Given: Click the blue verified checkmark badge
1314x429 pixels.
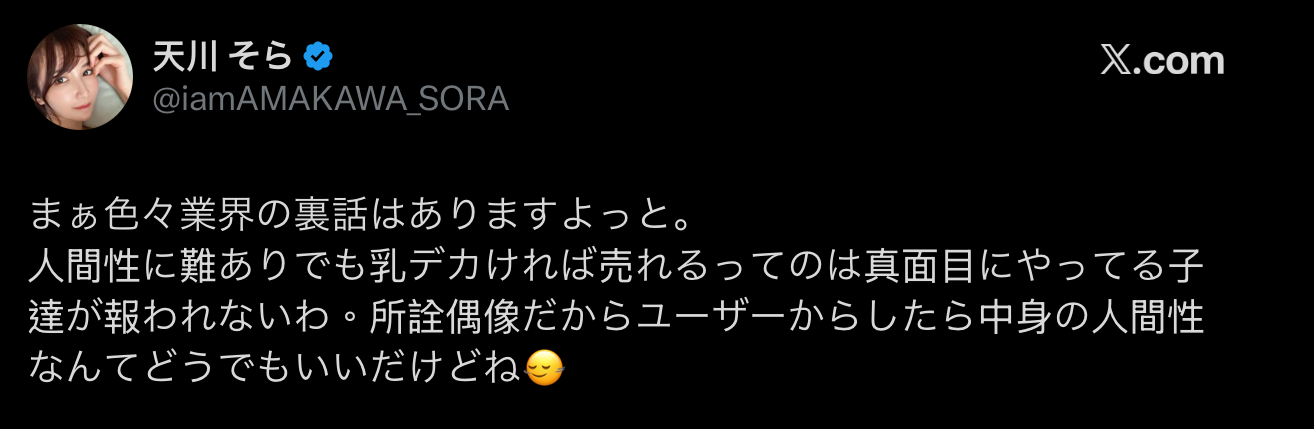Looking at the screenshot, I should tap(318, 58).
